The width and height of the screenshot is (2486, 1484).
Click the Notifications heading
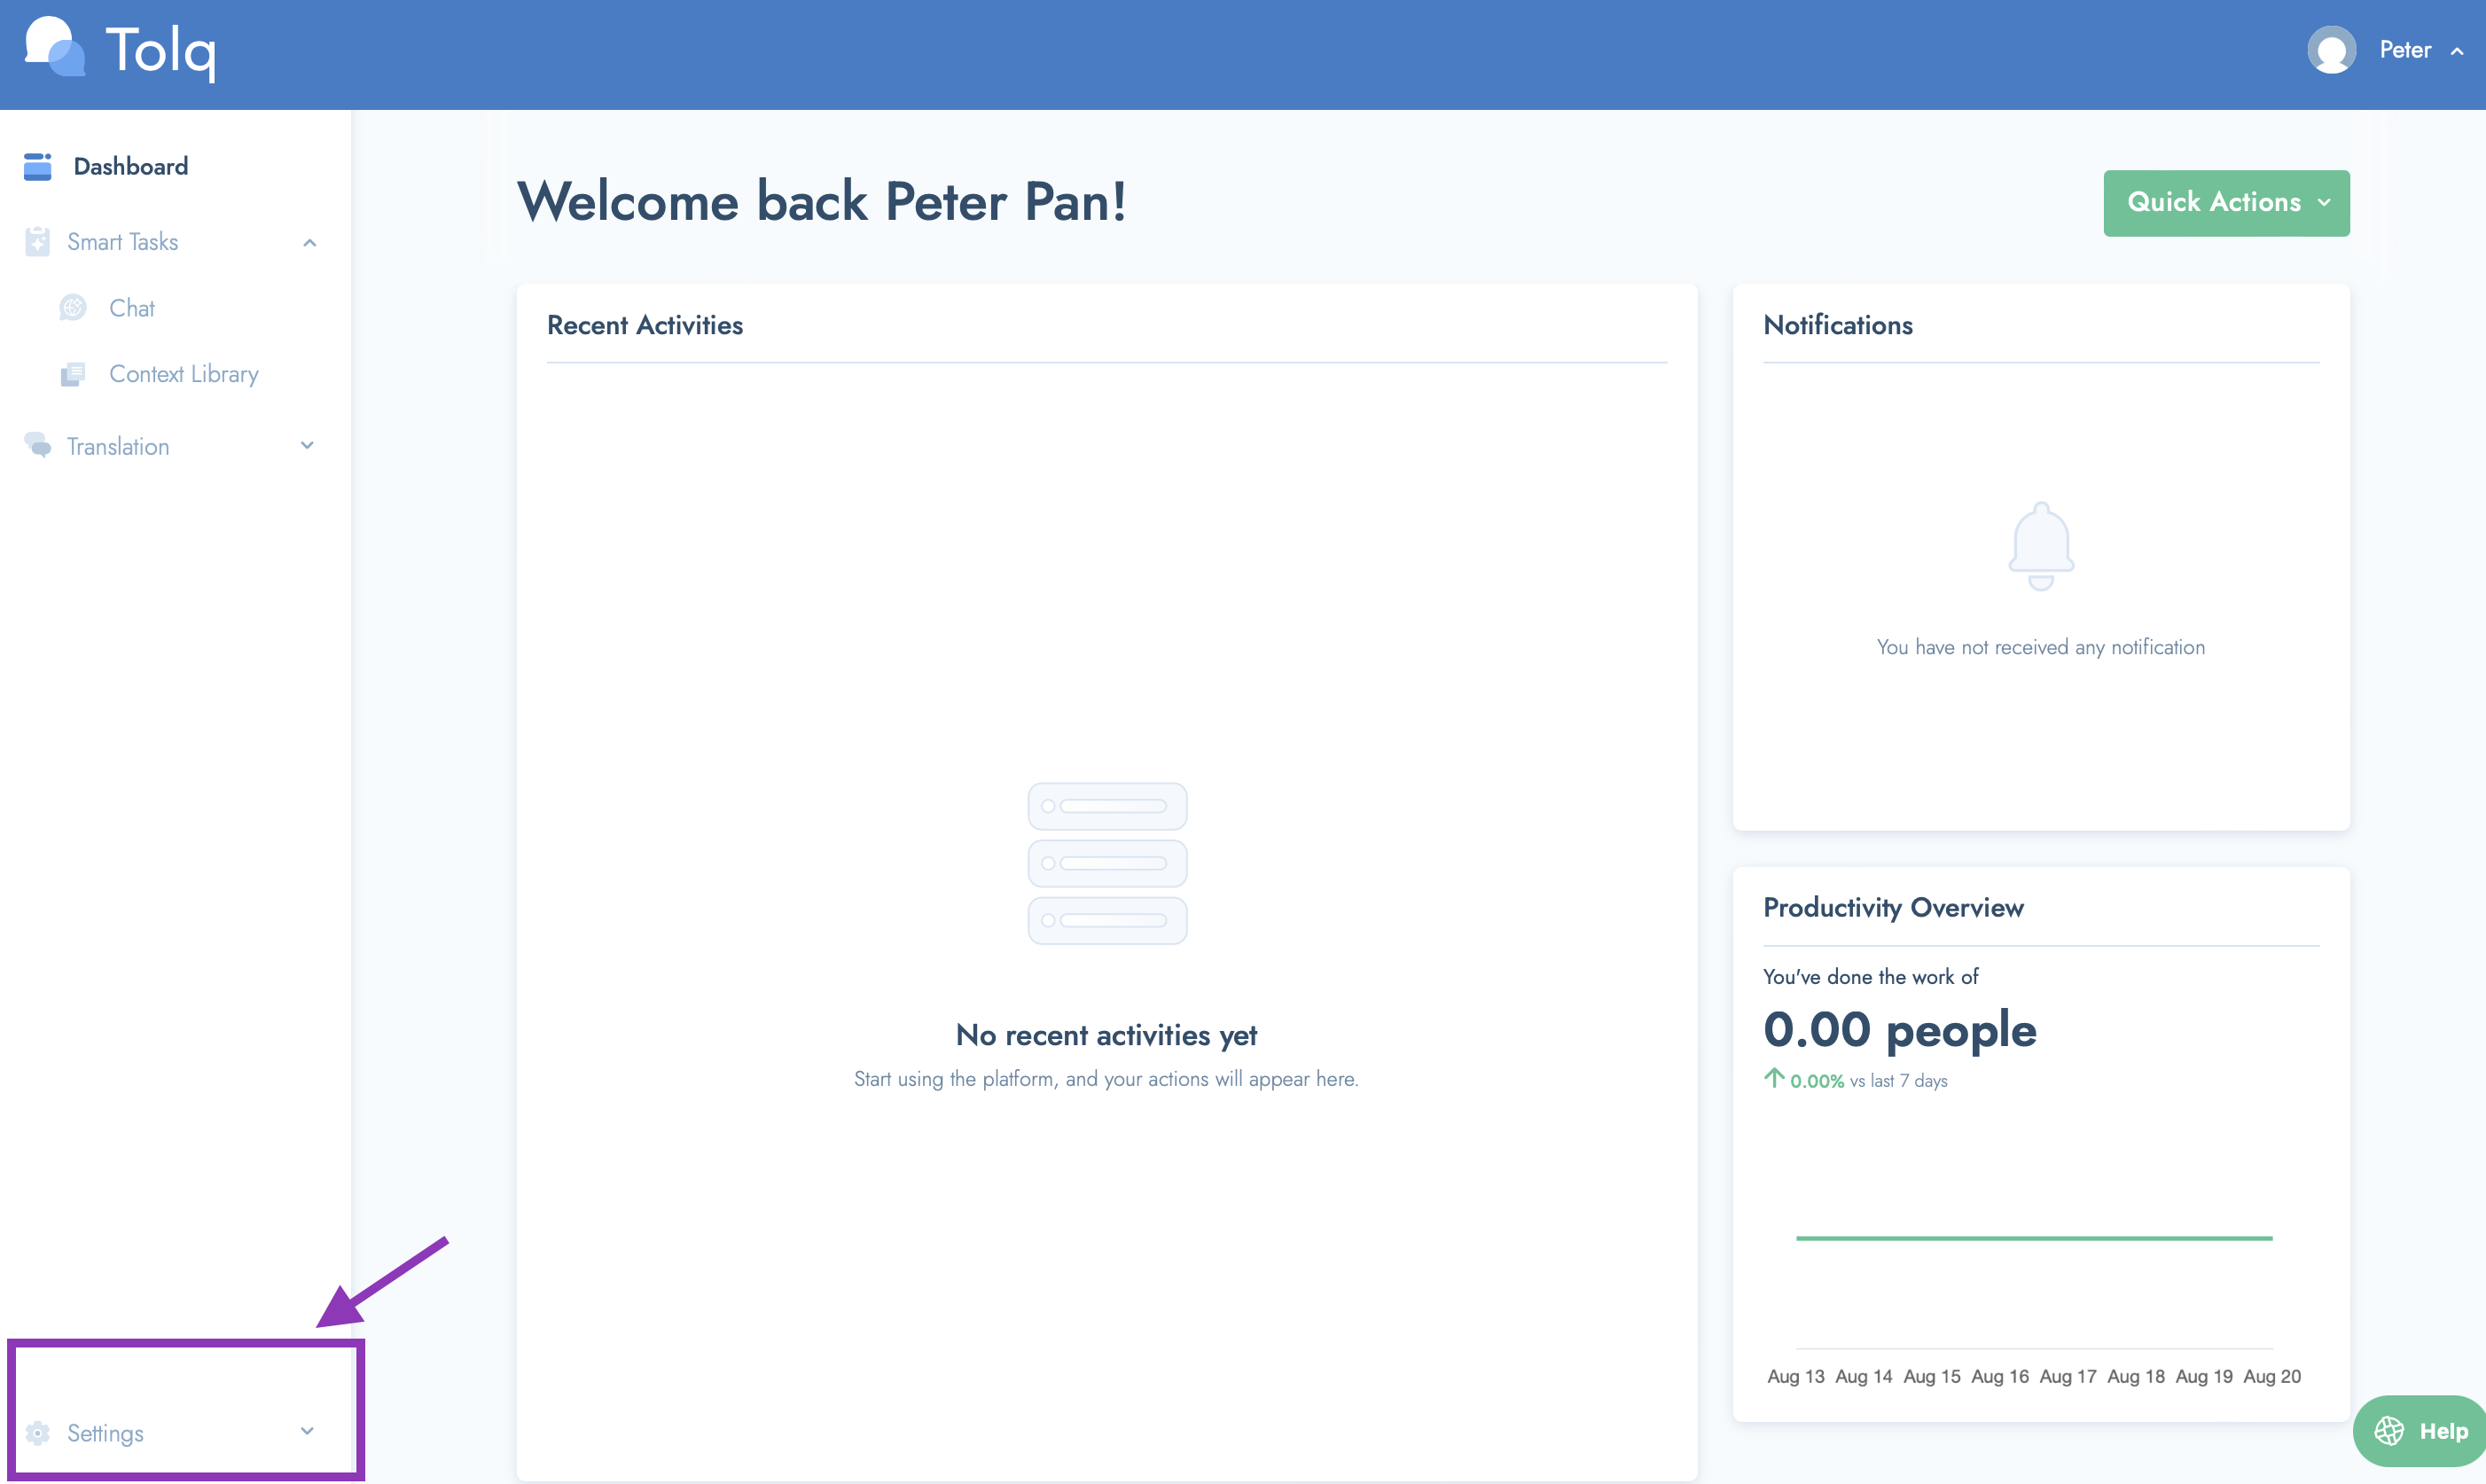(x=1838, y=325)
